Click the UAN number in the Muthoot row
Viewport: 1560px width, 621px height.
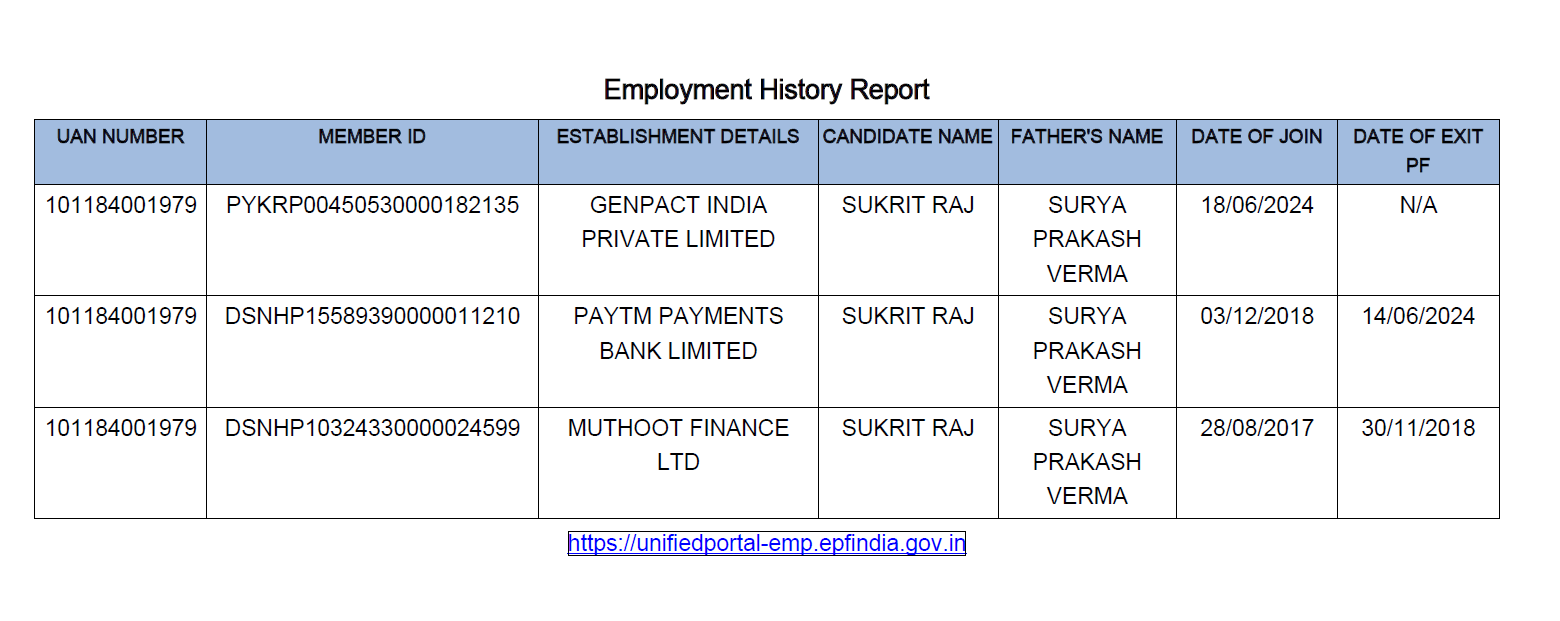point(121,428)
